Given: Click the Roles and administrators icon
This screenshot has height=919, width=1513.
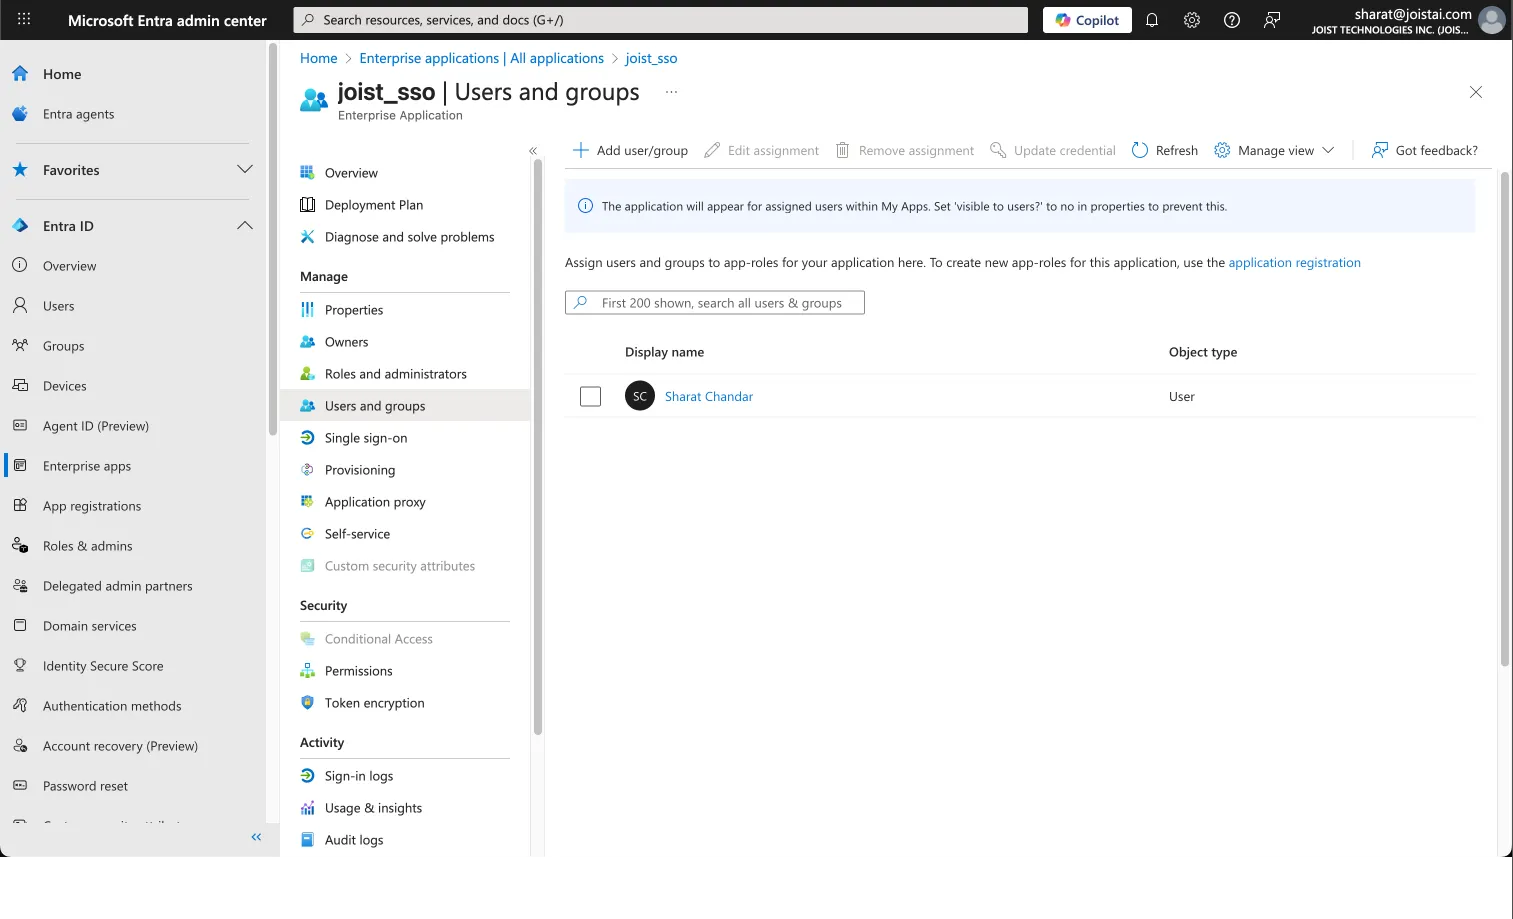Looking at the screenshot, I should pos(308,374).
